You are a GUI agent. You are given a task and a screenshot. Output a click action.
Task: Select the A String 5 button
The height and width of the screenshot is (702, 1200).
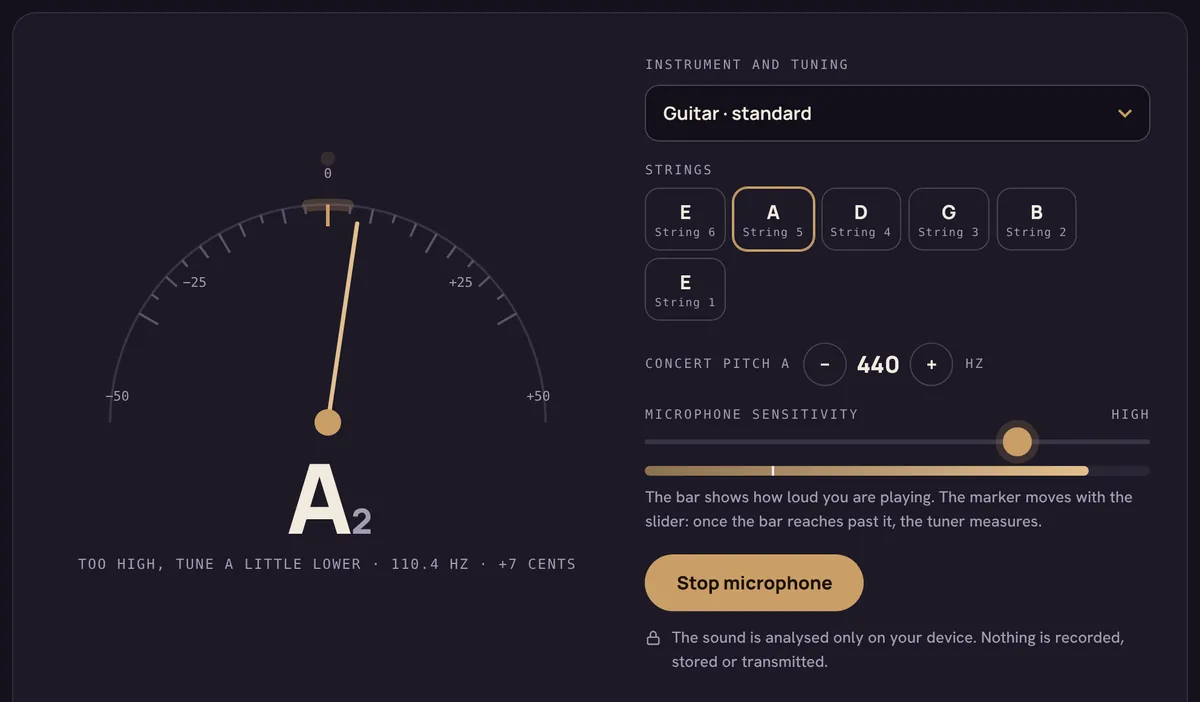coord(773,220)
